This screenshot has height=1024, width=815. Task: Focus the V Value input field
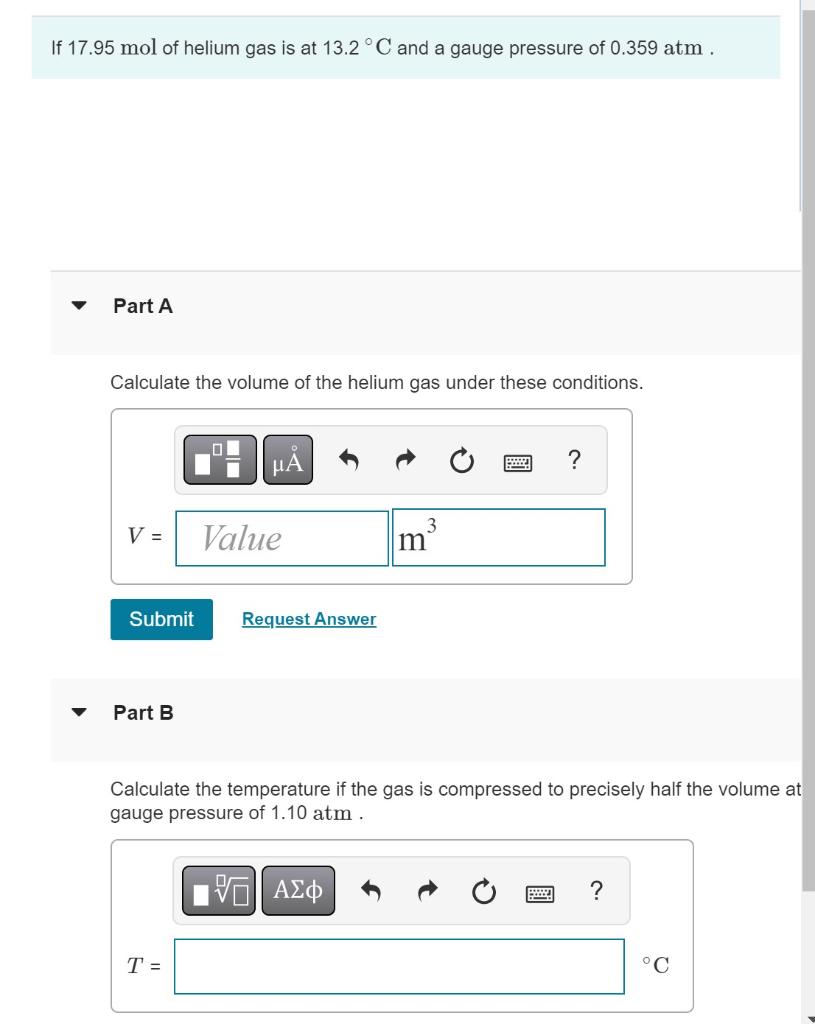tap(282, 538)
